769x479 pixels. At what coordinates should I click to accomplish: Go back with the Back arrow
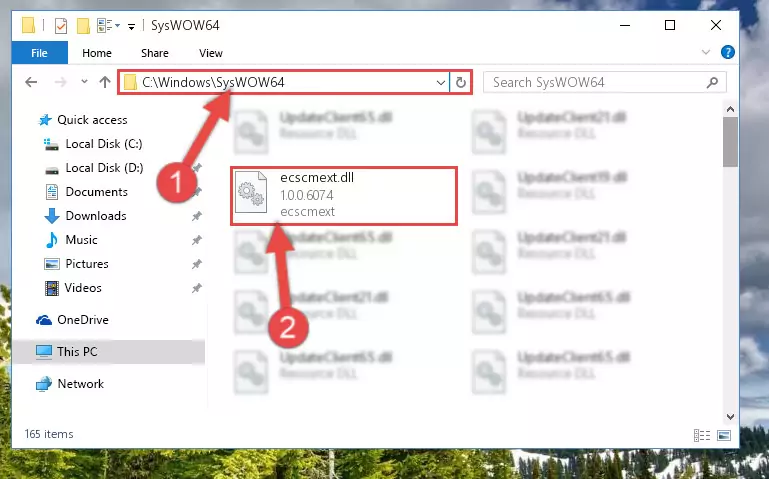click(x=31, y=82)
